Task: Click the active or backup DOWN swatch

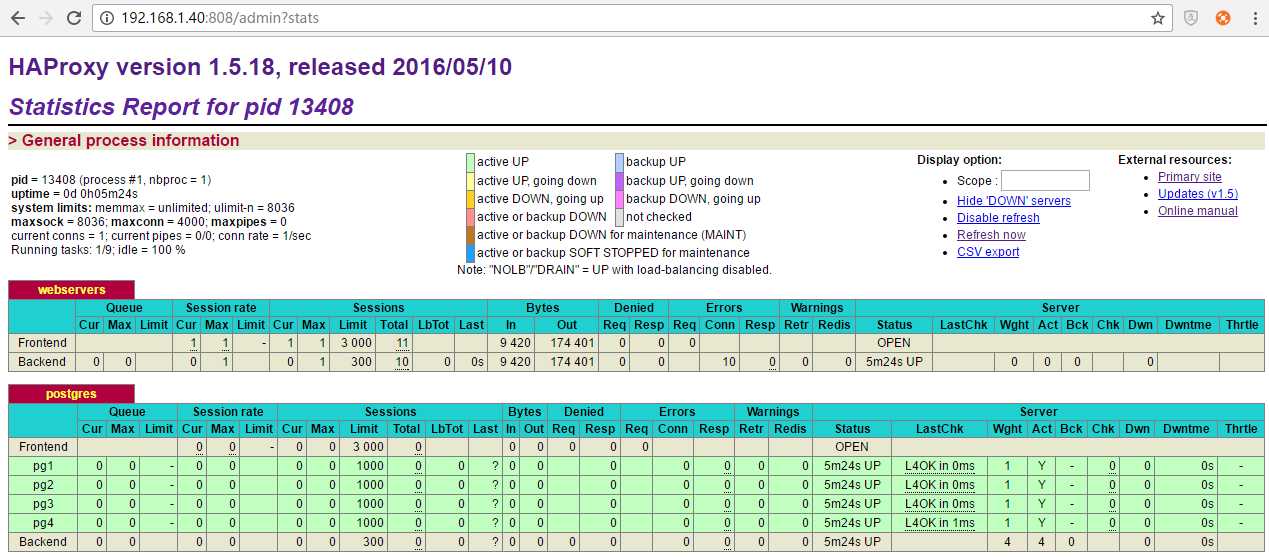Action: [470, 216]
